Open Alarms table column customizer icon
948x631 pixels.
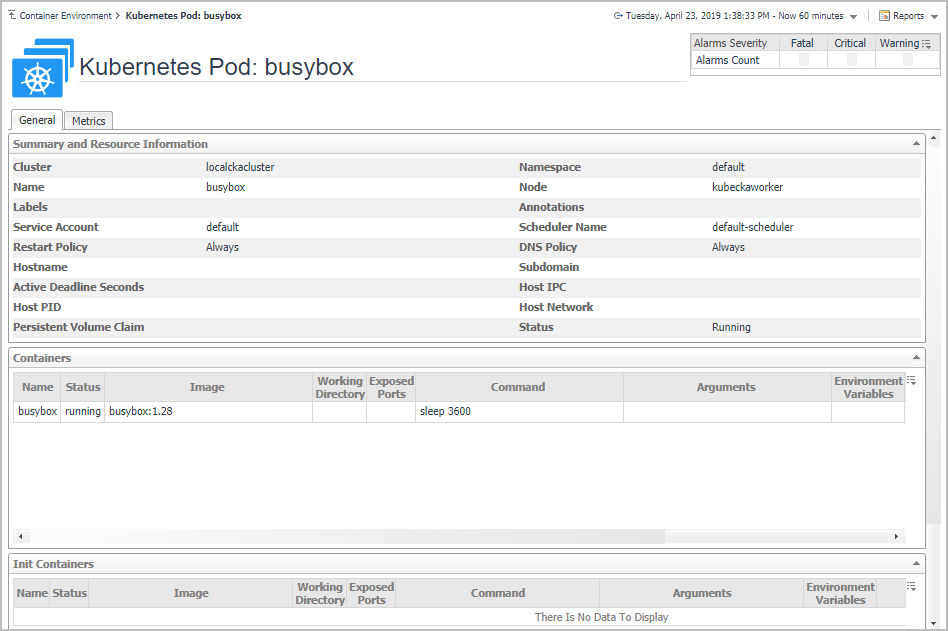[x=927, y=44]
